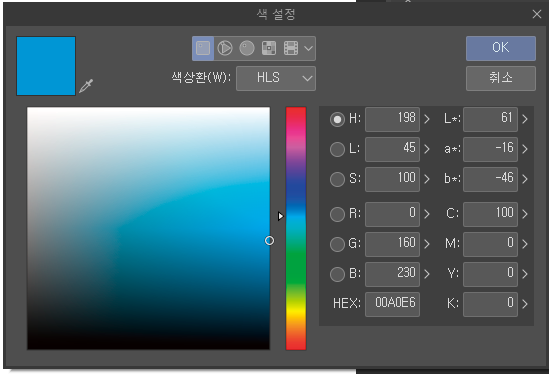Select the H radio button

tap(337, 119)
